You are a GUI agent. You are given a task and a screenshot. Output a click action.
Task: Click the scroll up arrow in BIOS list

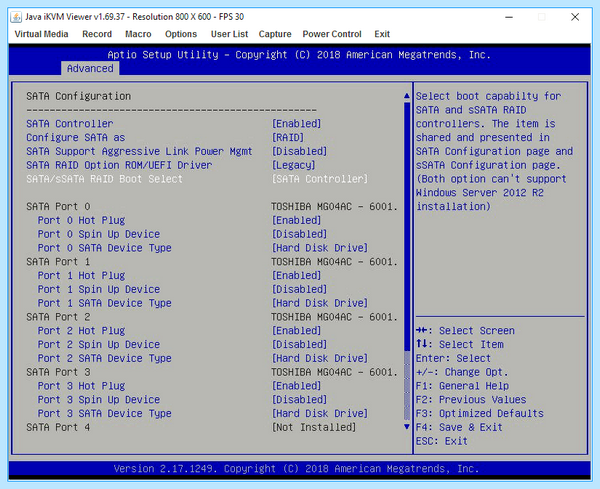point(407,96)
